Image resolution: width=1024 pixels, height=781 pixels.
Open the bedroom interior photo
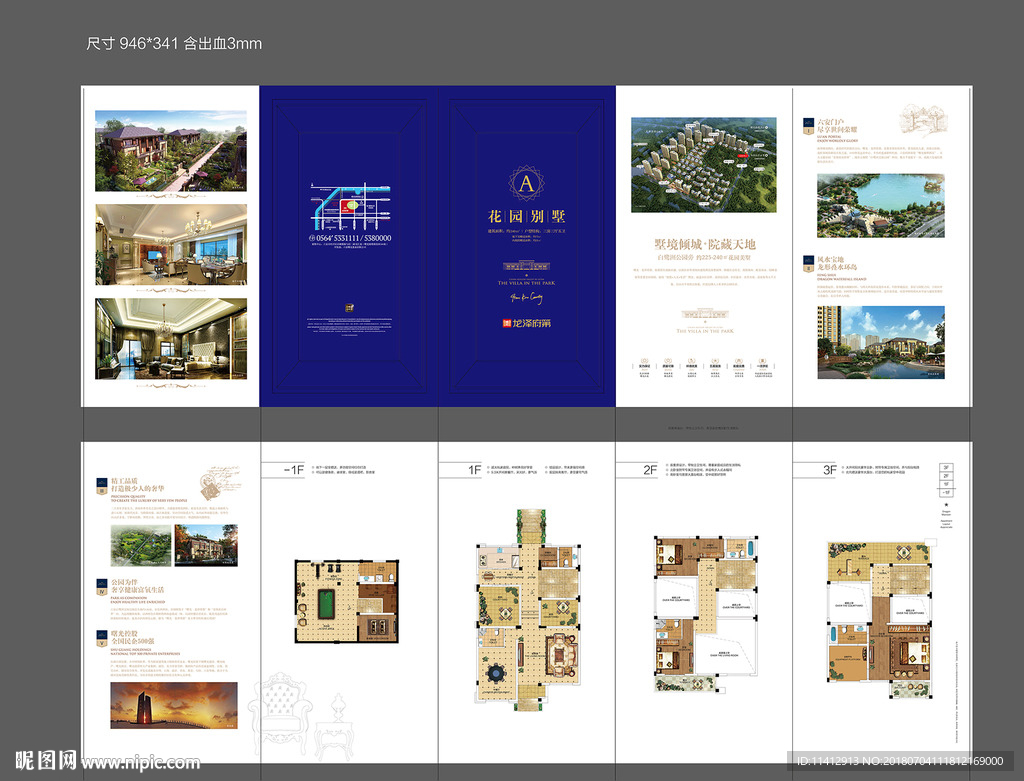point(171,339)
